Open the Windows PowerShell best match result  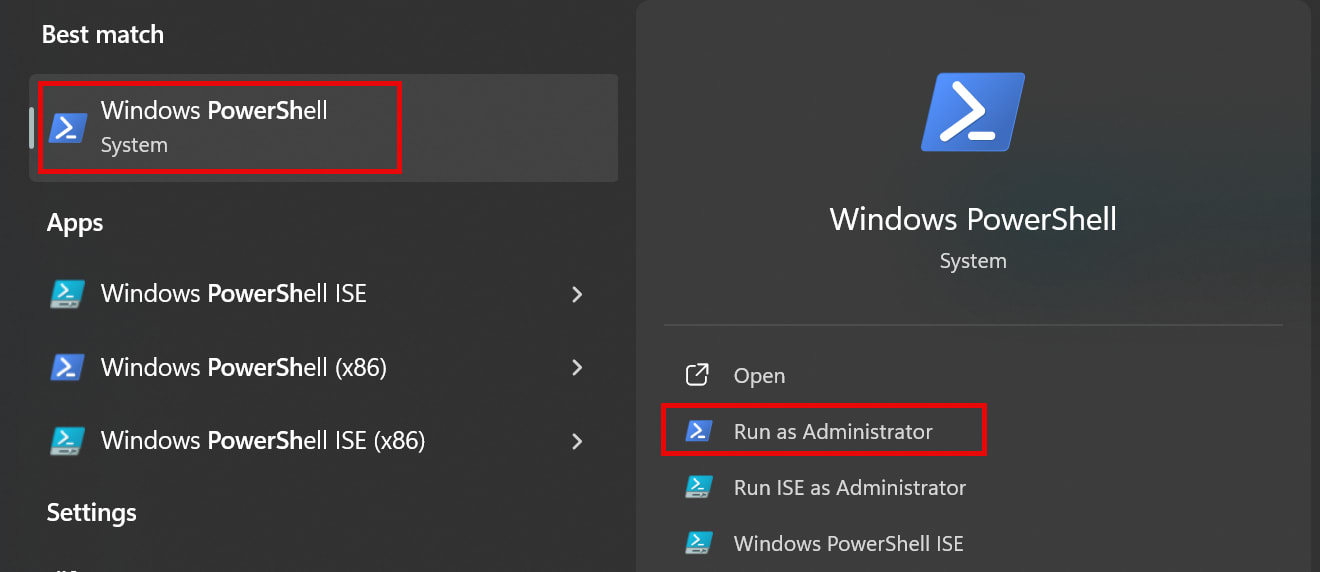(x=323, y=128)
